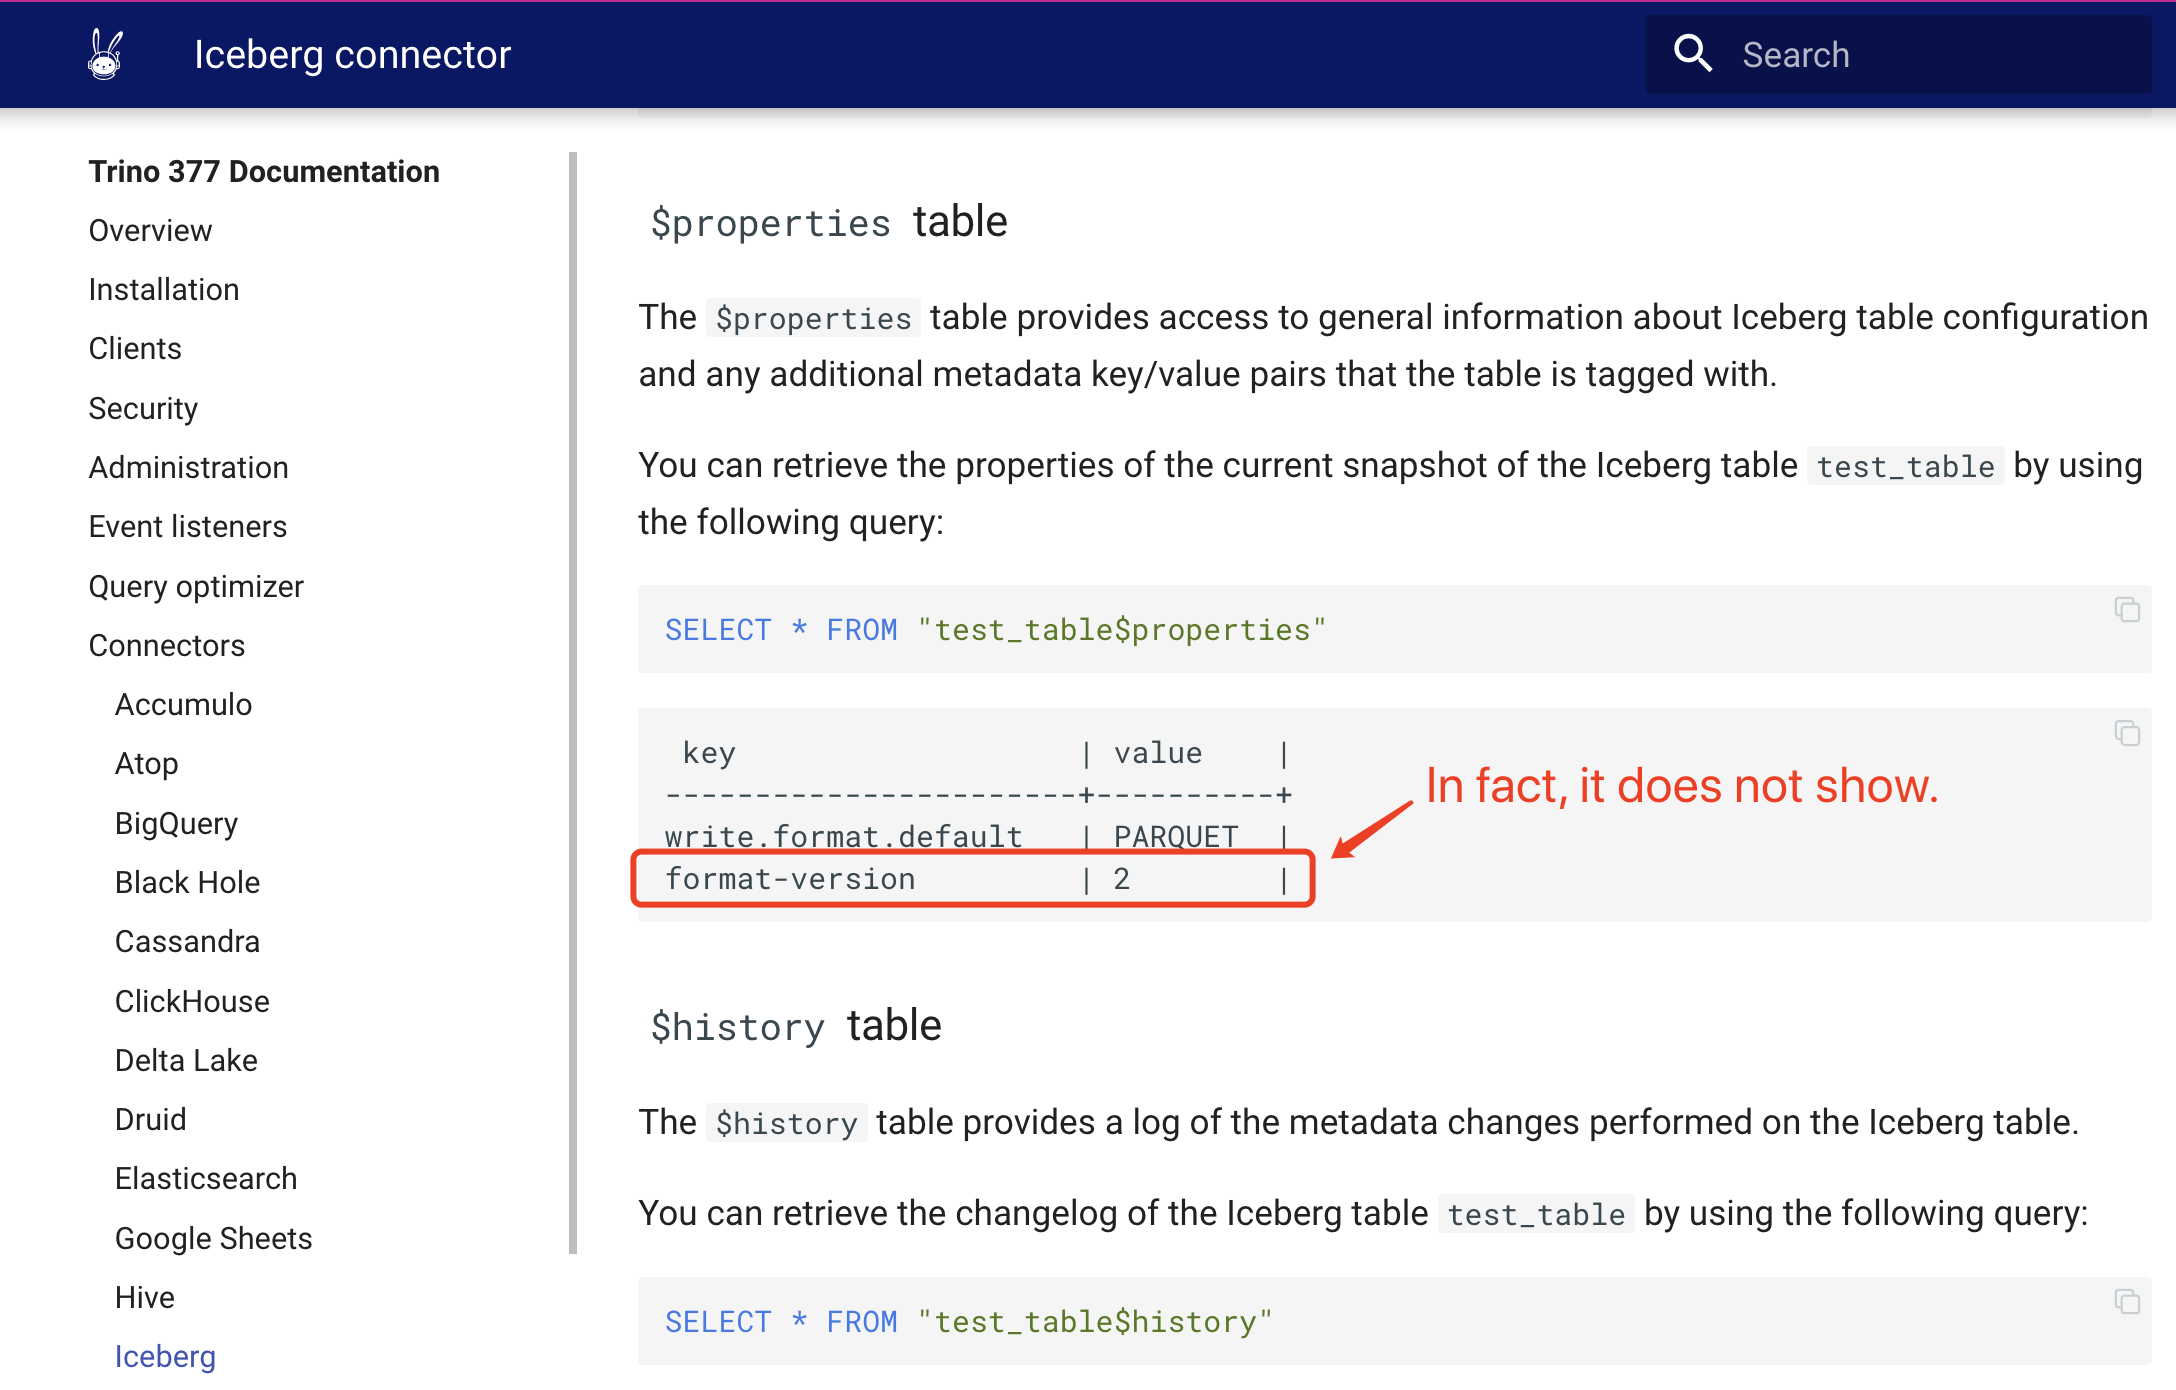Open the BigQuery connector page

point(176,823)
